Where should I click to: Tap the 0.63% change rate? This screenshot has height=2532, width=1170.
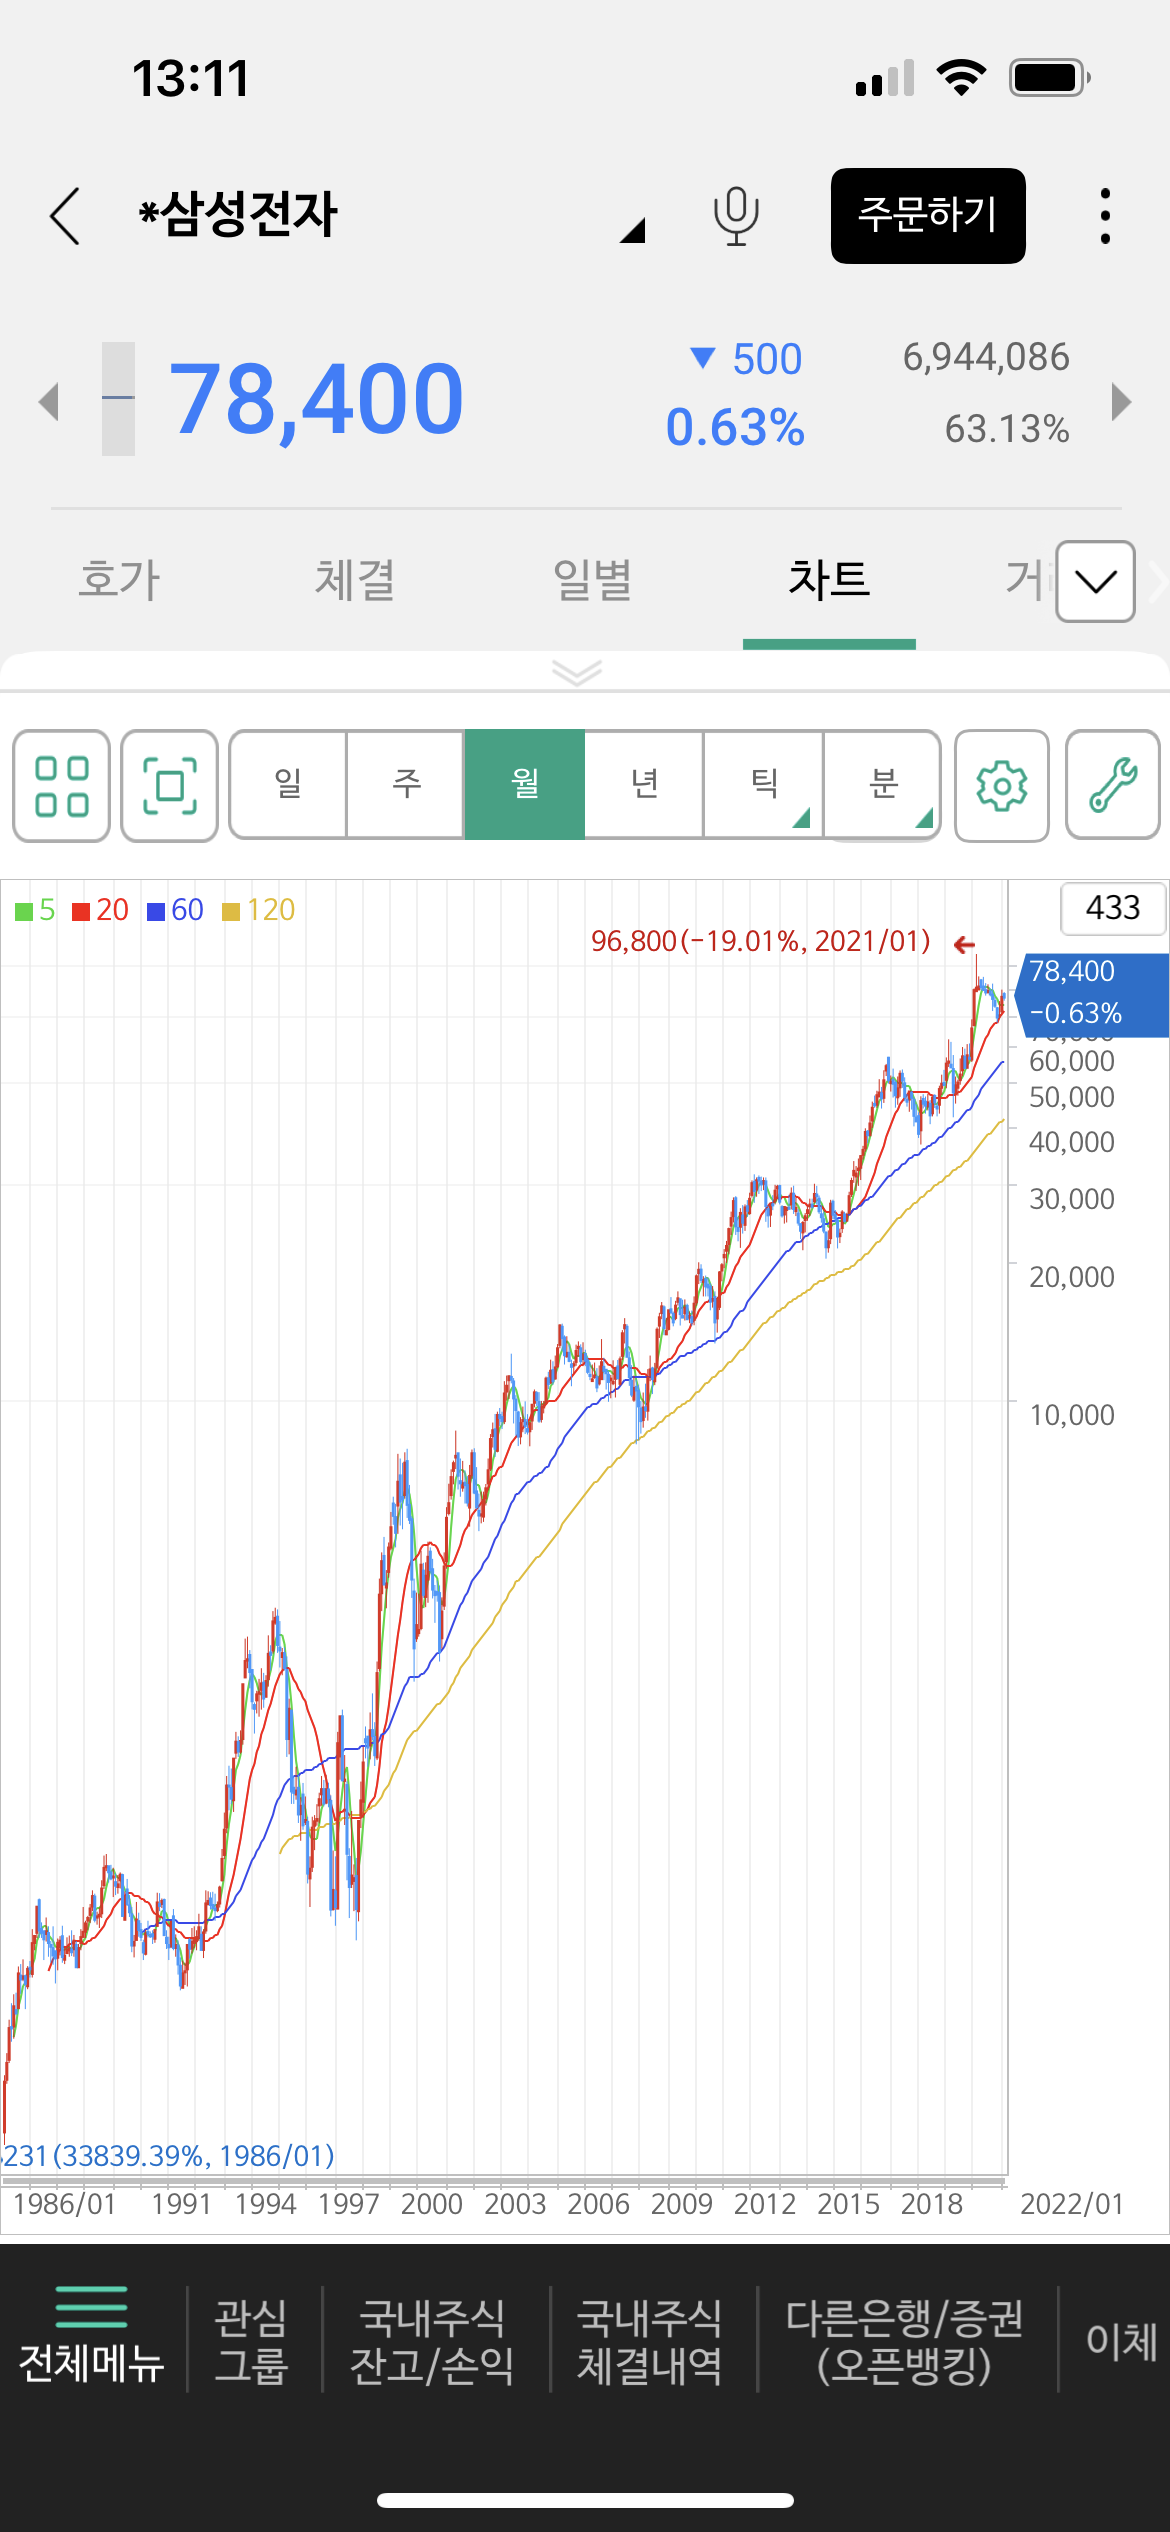point(735,428)
